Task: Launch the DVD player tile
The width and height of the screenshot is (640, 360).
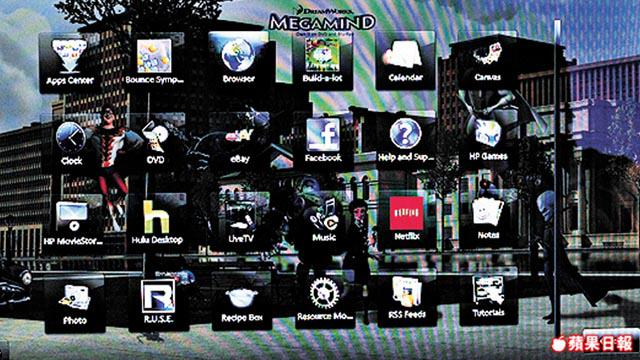Action: (156, 142)
